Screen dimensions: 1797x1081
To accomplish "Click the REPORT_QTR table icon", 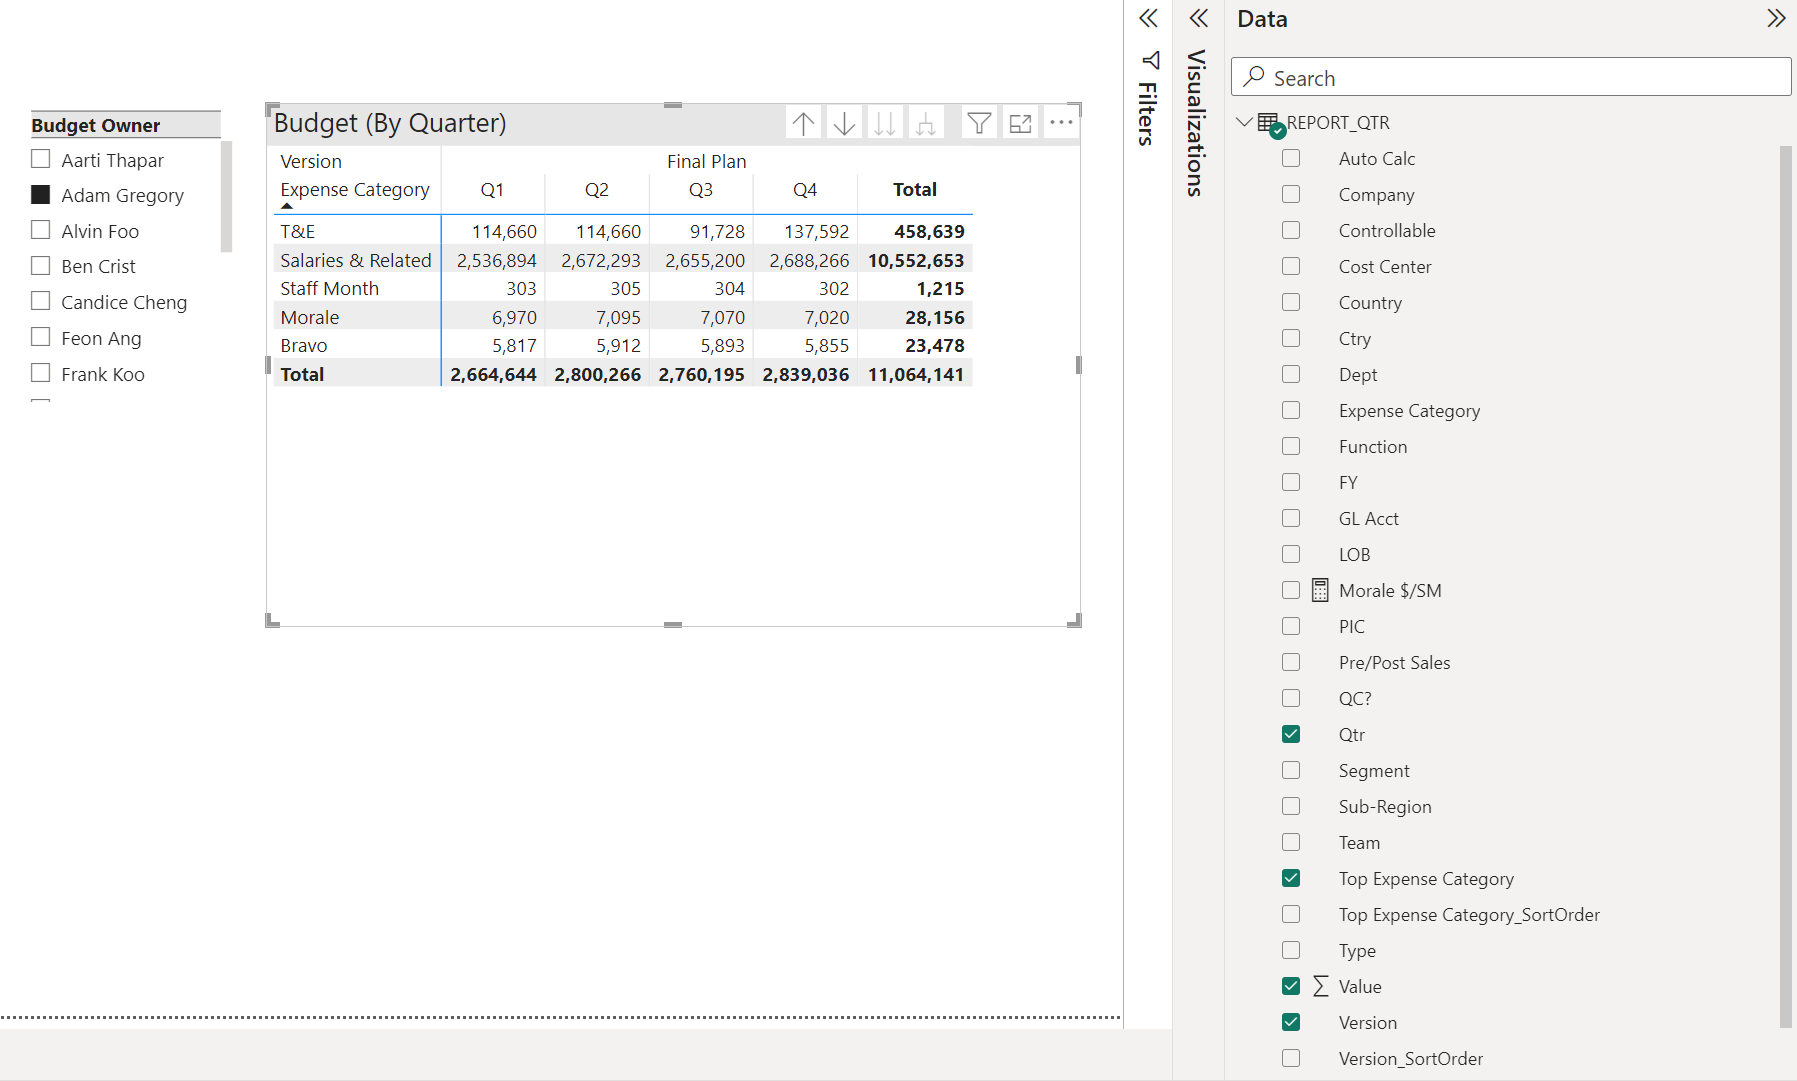I will (x=1270, y=124).
